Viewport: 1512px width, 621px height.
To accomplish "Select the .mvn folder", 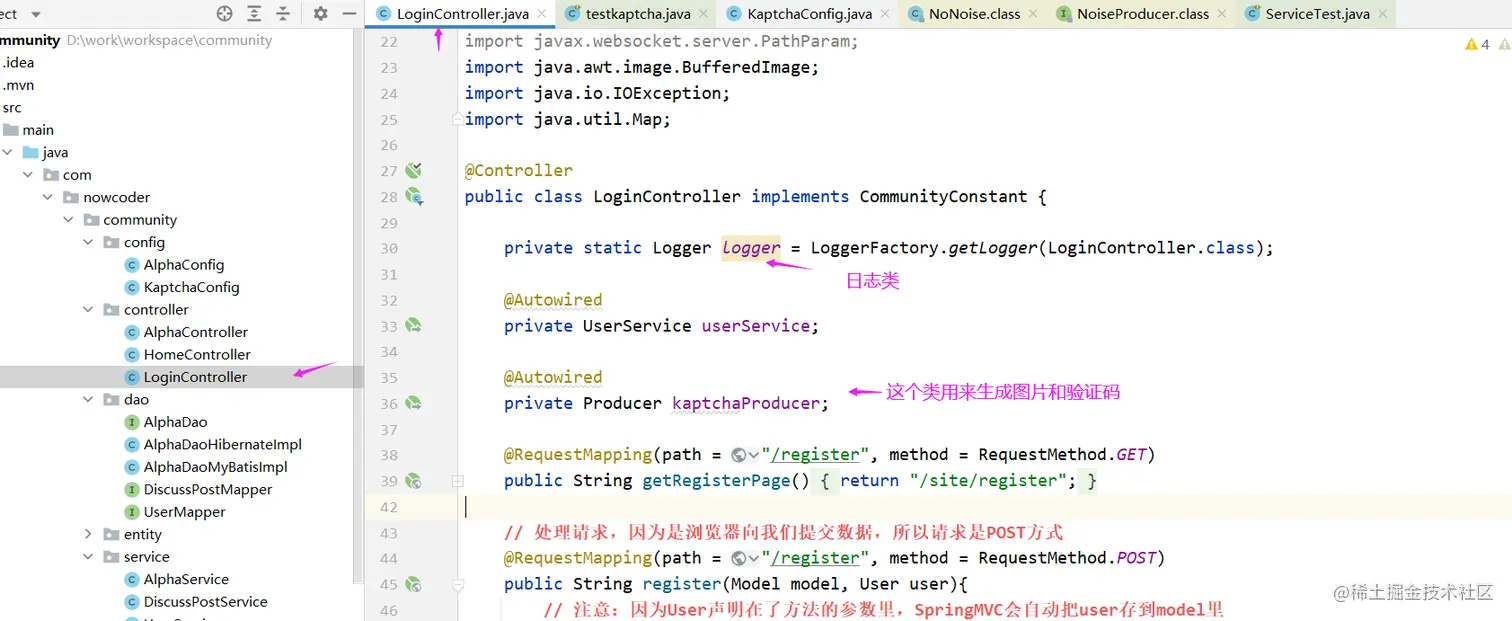I will point(18,85).
